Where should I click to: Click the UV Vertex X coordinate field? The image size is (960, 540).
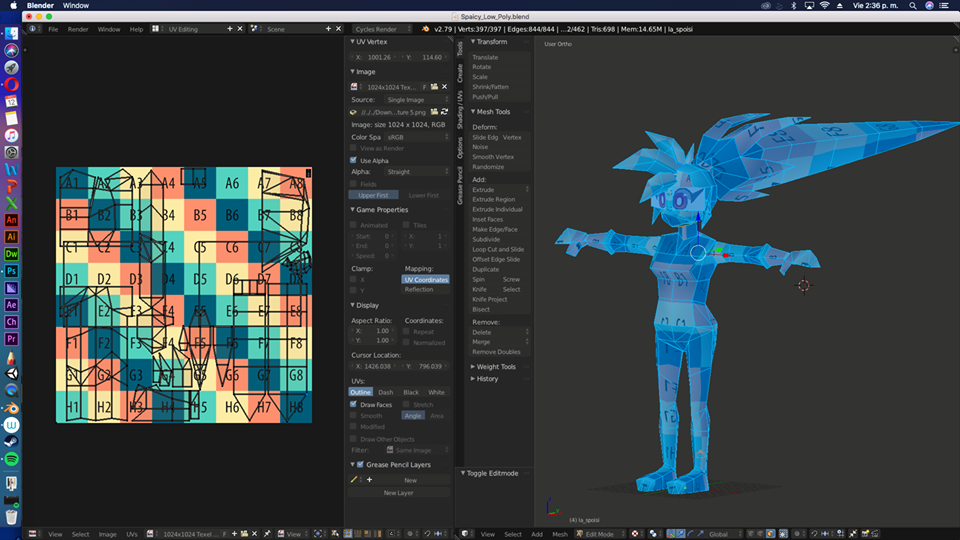pos(375,57)
